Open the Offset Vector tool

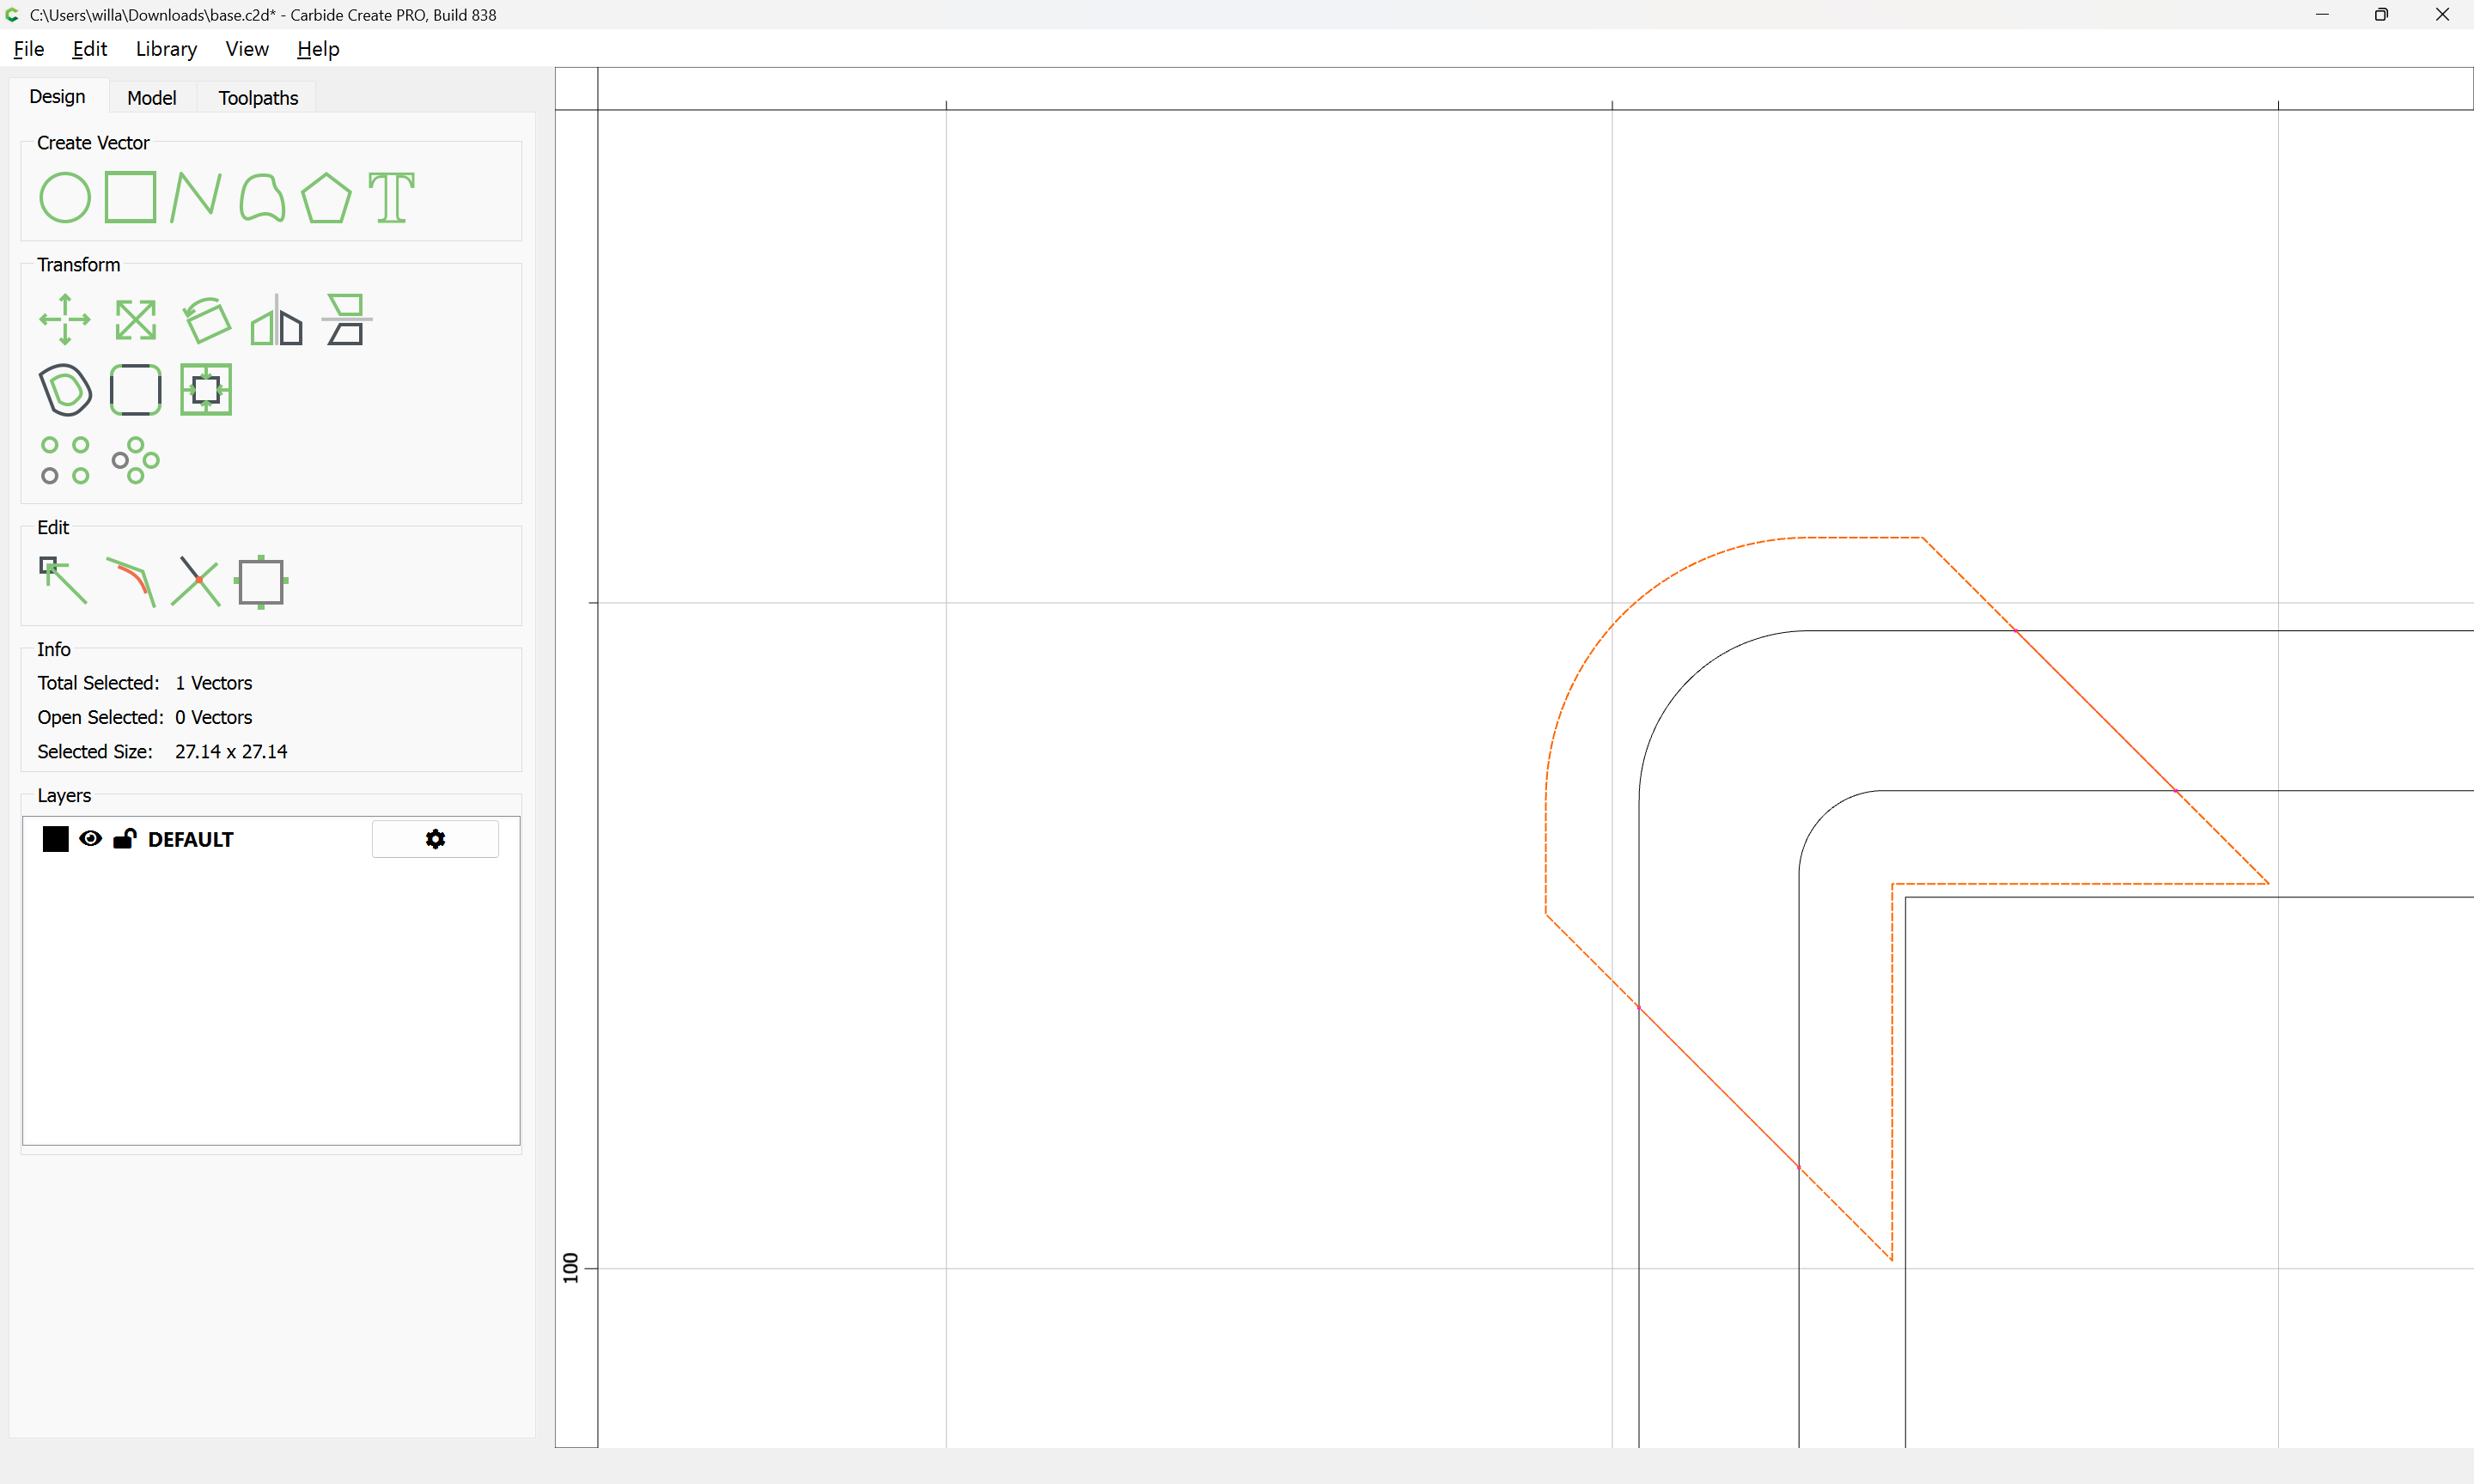[x=65, y=390]
